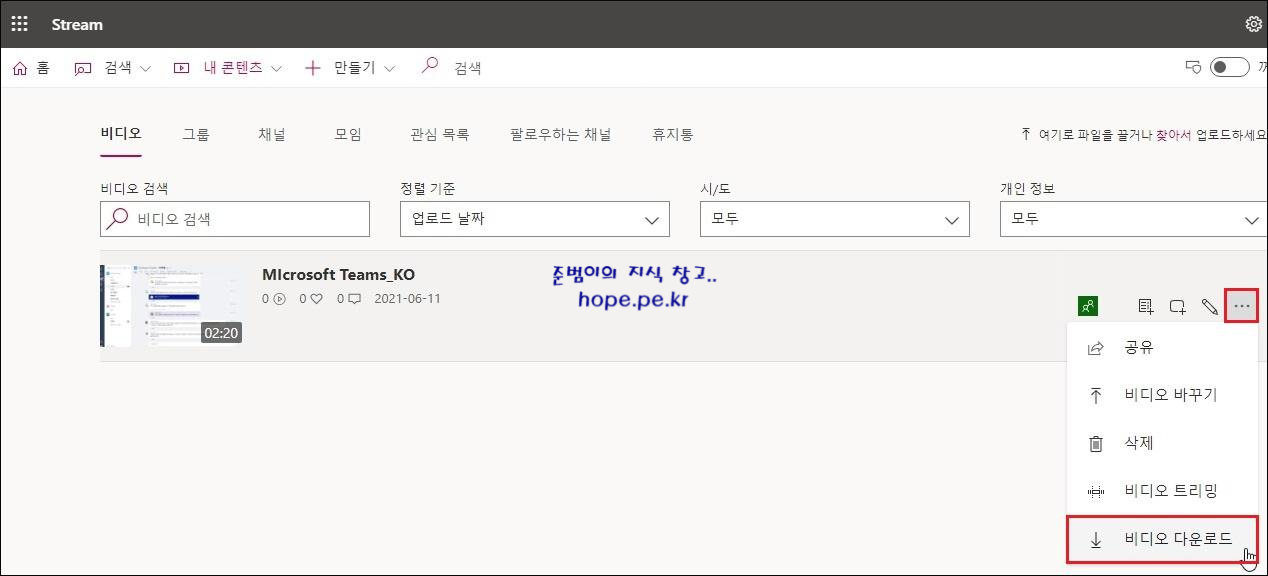Click the Stream app title
Viewport: 1268px width, 576px height.
click(77, 24)
